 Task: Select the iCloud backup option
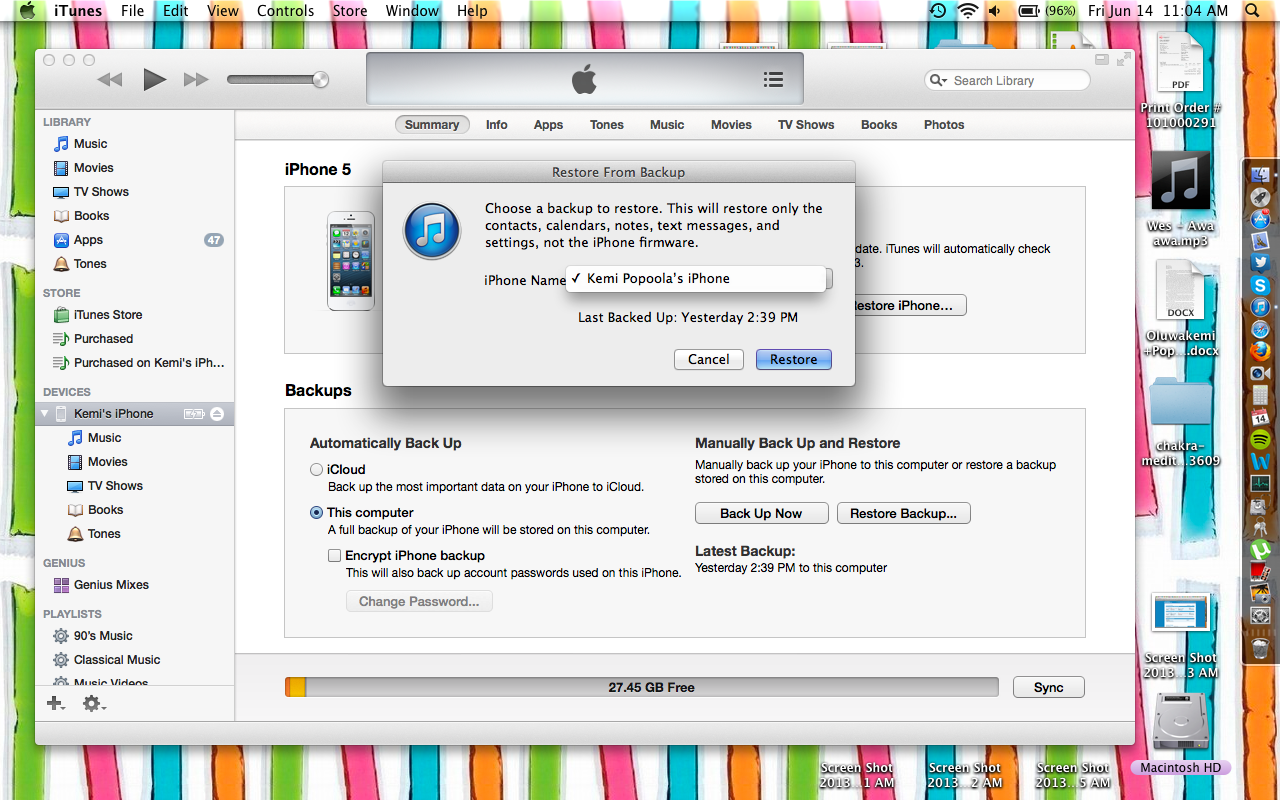coord(316,470)
